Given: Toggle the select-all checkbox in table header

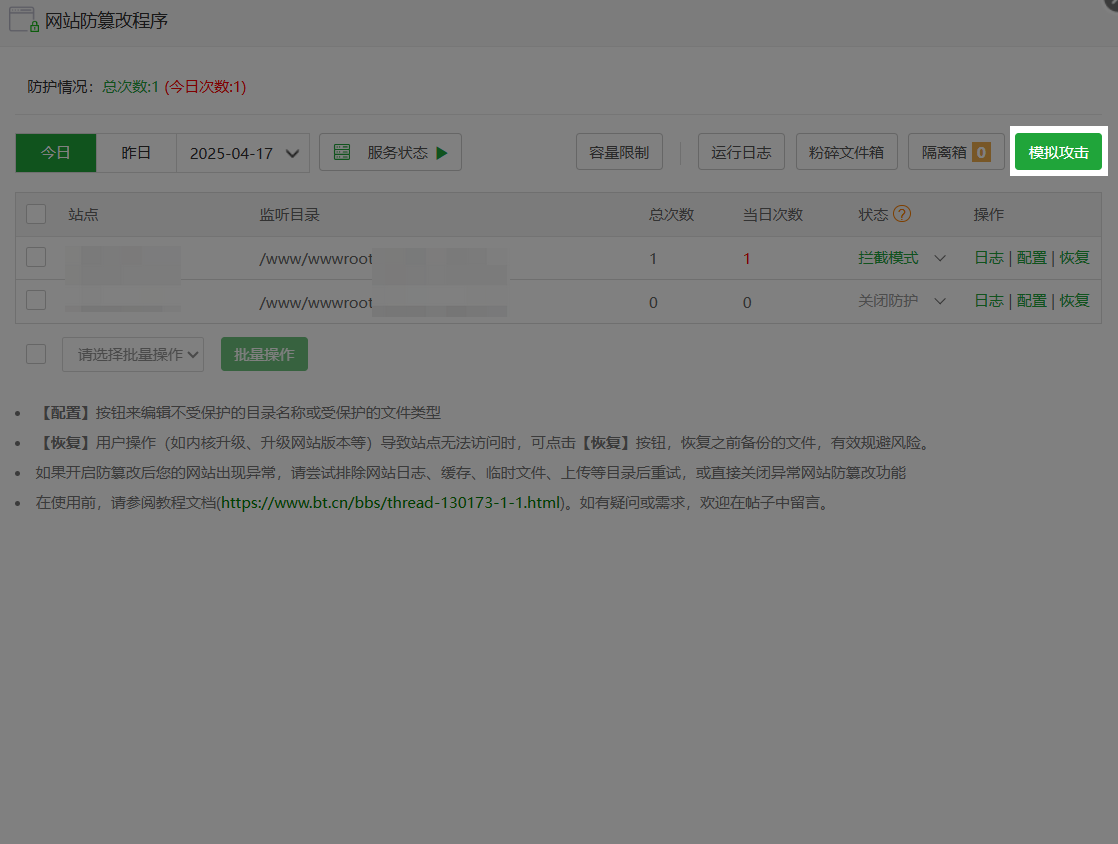Looking at the screenshot, I should pos(36,214).
